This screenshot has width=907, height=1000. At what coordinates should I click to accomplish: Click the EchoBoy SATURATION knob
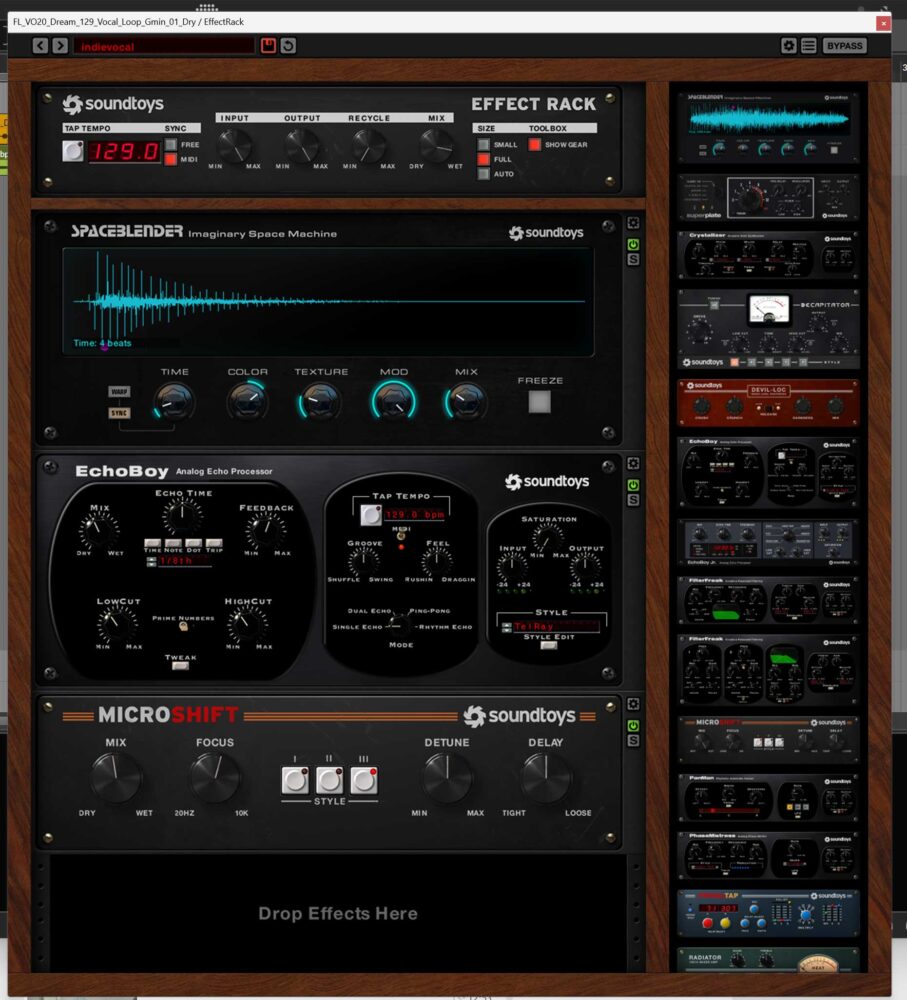[x=548, y=539]
